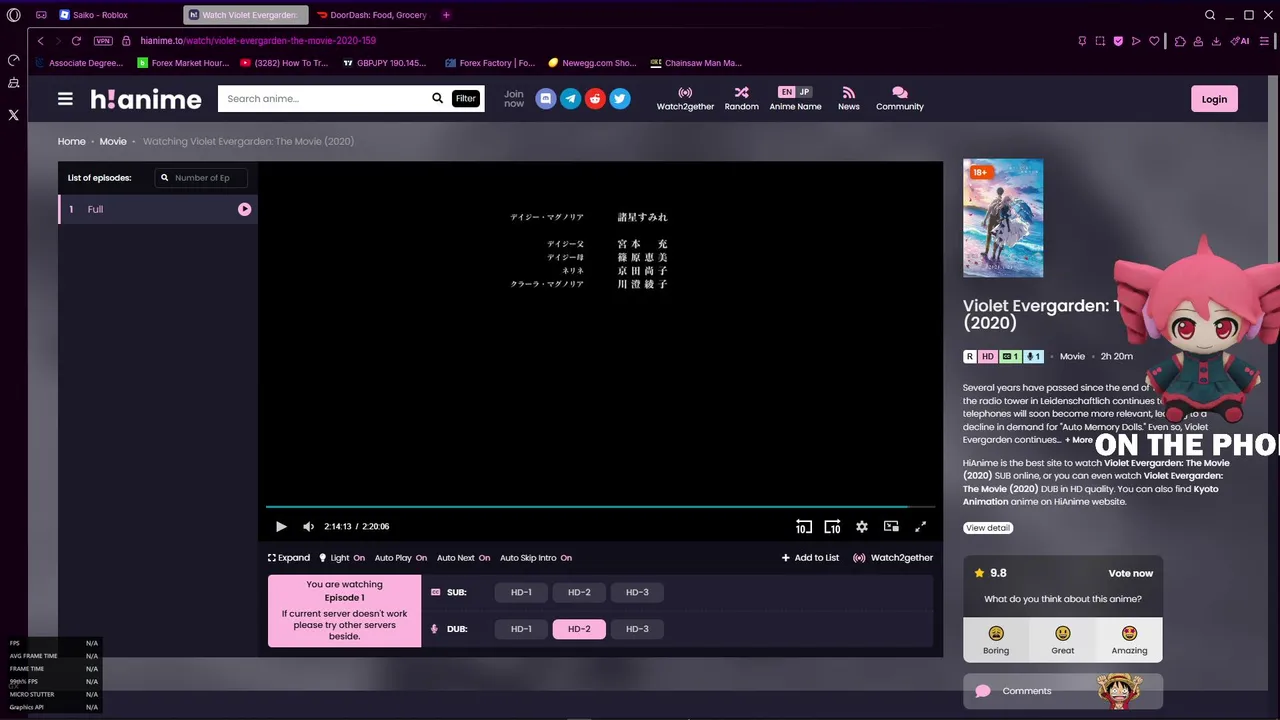Go to Movie breadcrumb

[x=113, y=142]
